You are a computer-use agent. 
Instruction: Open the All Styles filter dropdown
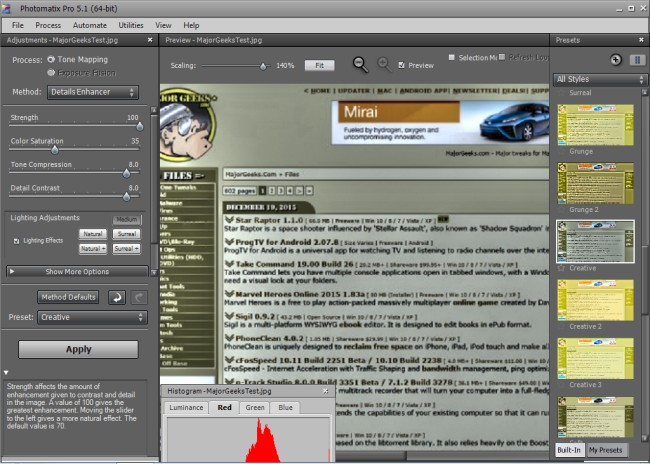600,79
